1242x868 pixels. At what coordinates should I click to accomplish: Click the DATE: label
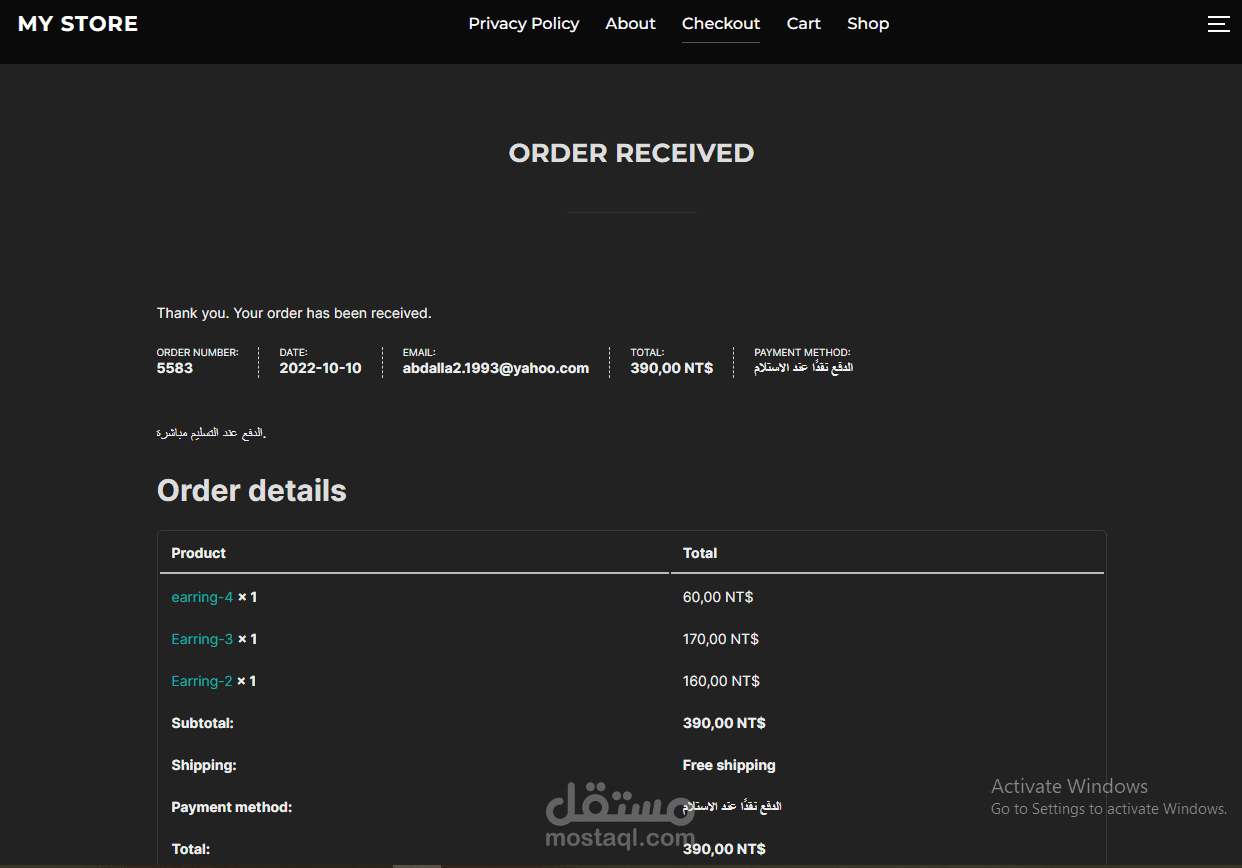pyautogui.click(x=293, y=352)
